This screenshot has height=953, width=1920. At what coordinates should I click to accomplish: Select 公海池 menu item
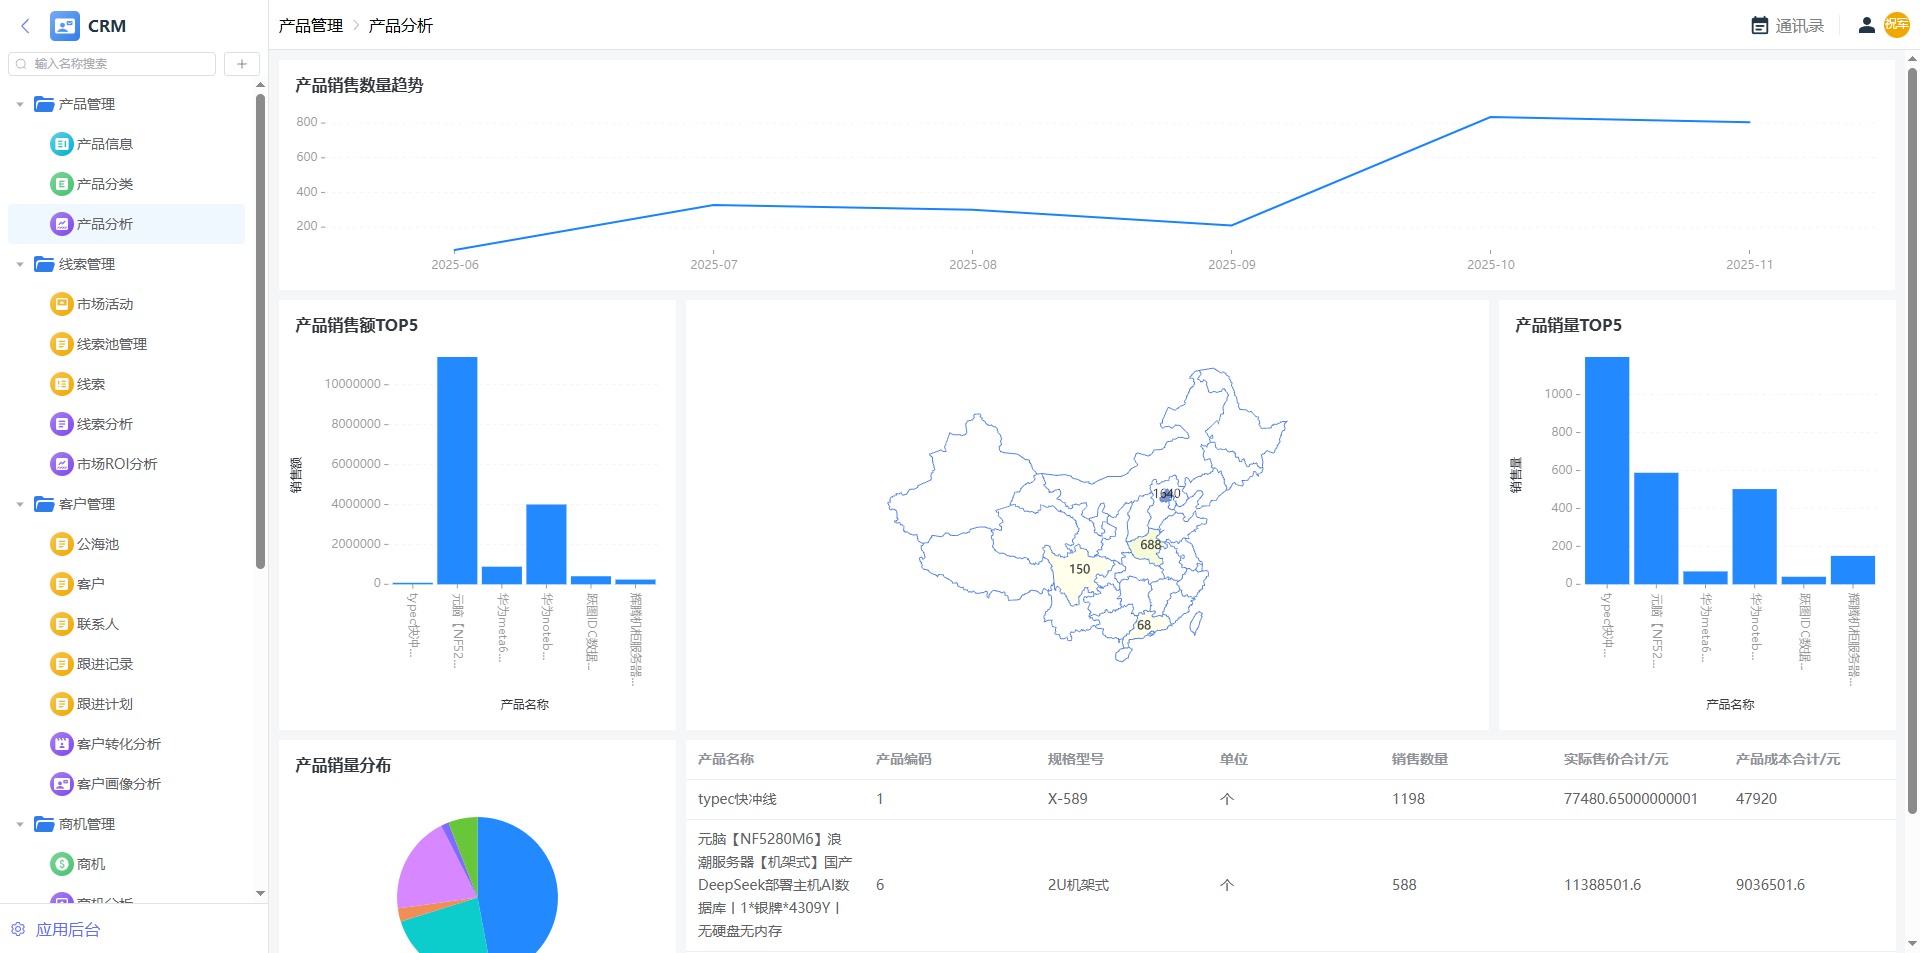coord(97,544)
